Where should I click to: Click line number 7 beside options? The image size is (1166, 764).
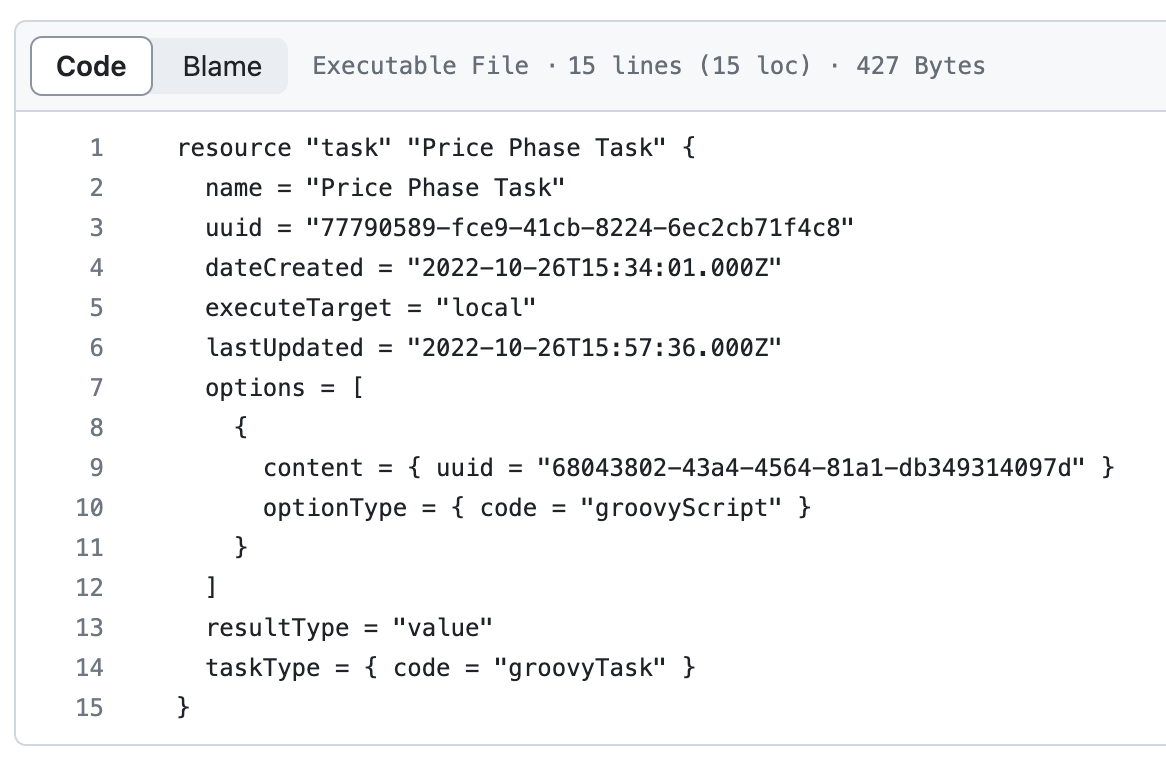point(95,387)
